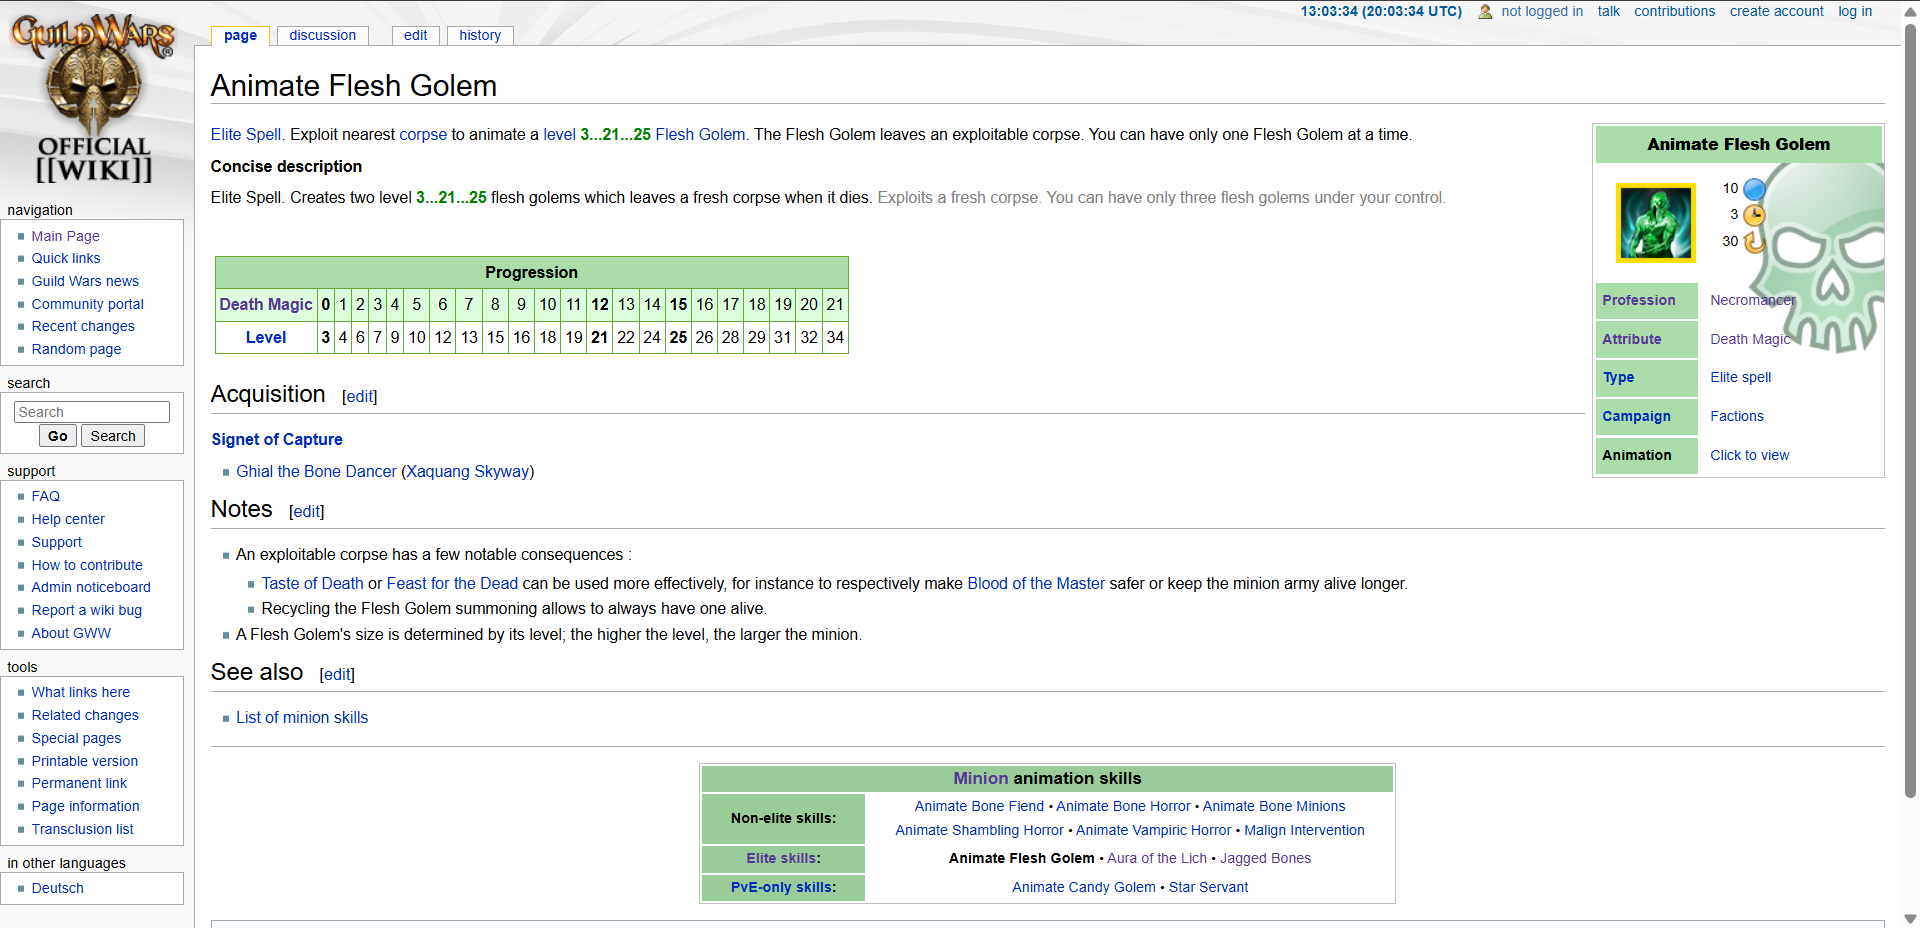The image size is (1920, 928).
Task: Click the log in link
Action: click(1855, 12)
